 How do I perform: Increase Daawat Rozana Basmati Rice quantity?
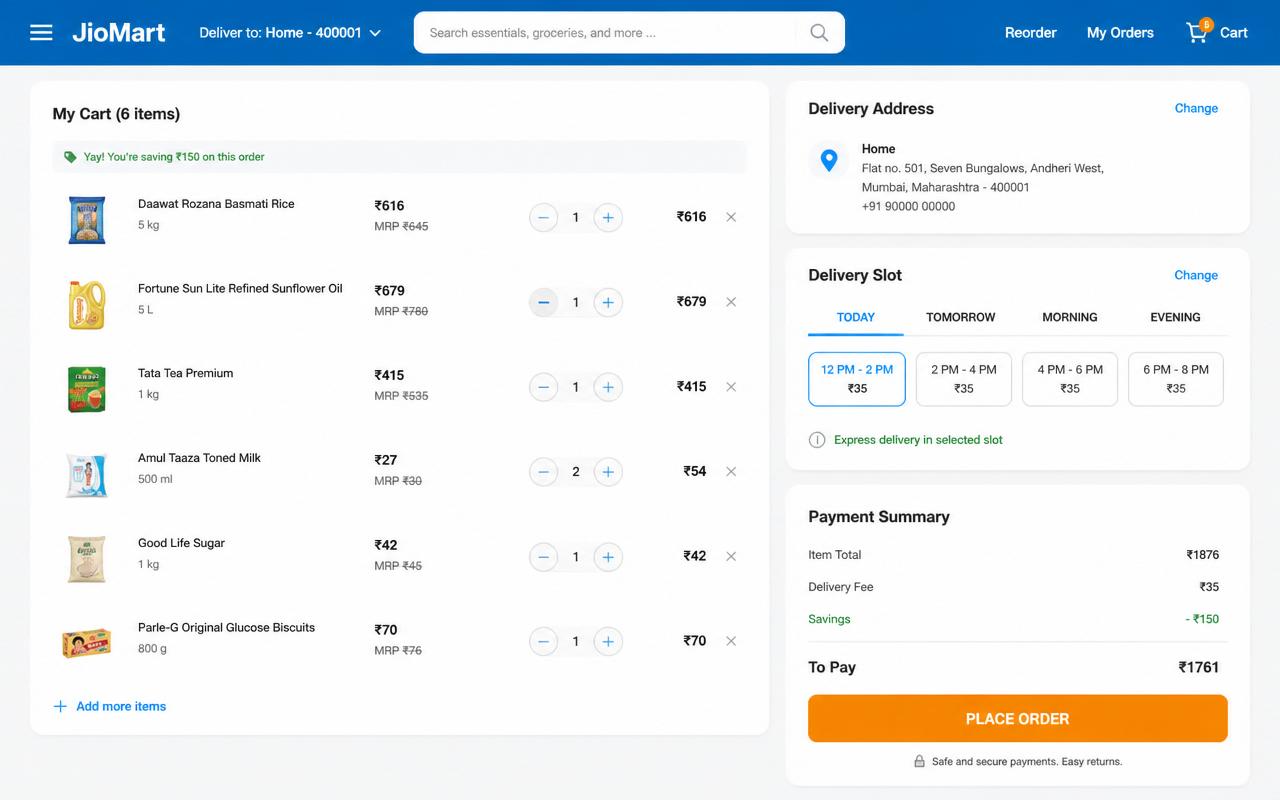[x=608, y=217]
